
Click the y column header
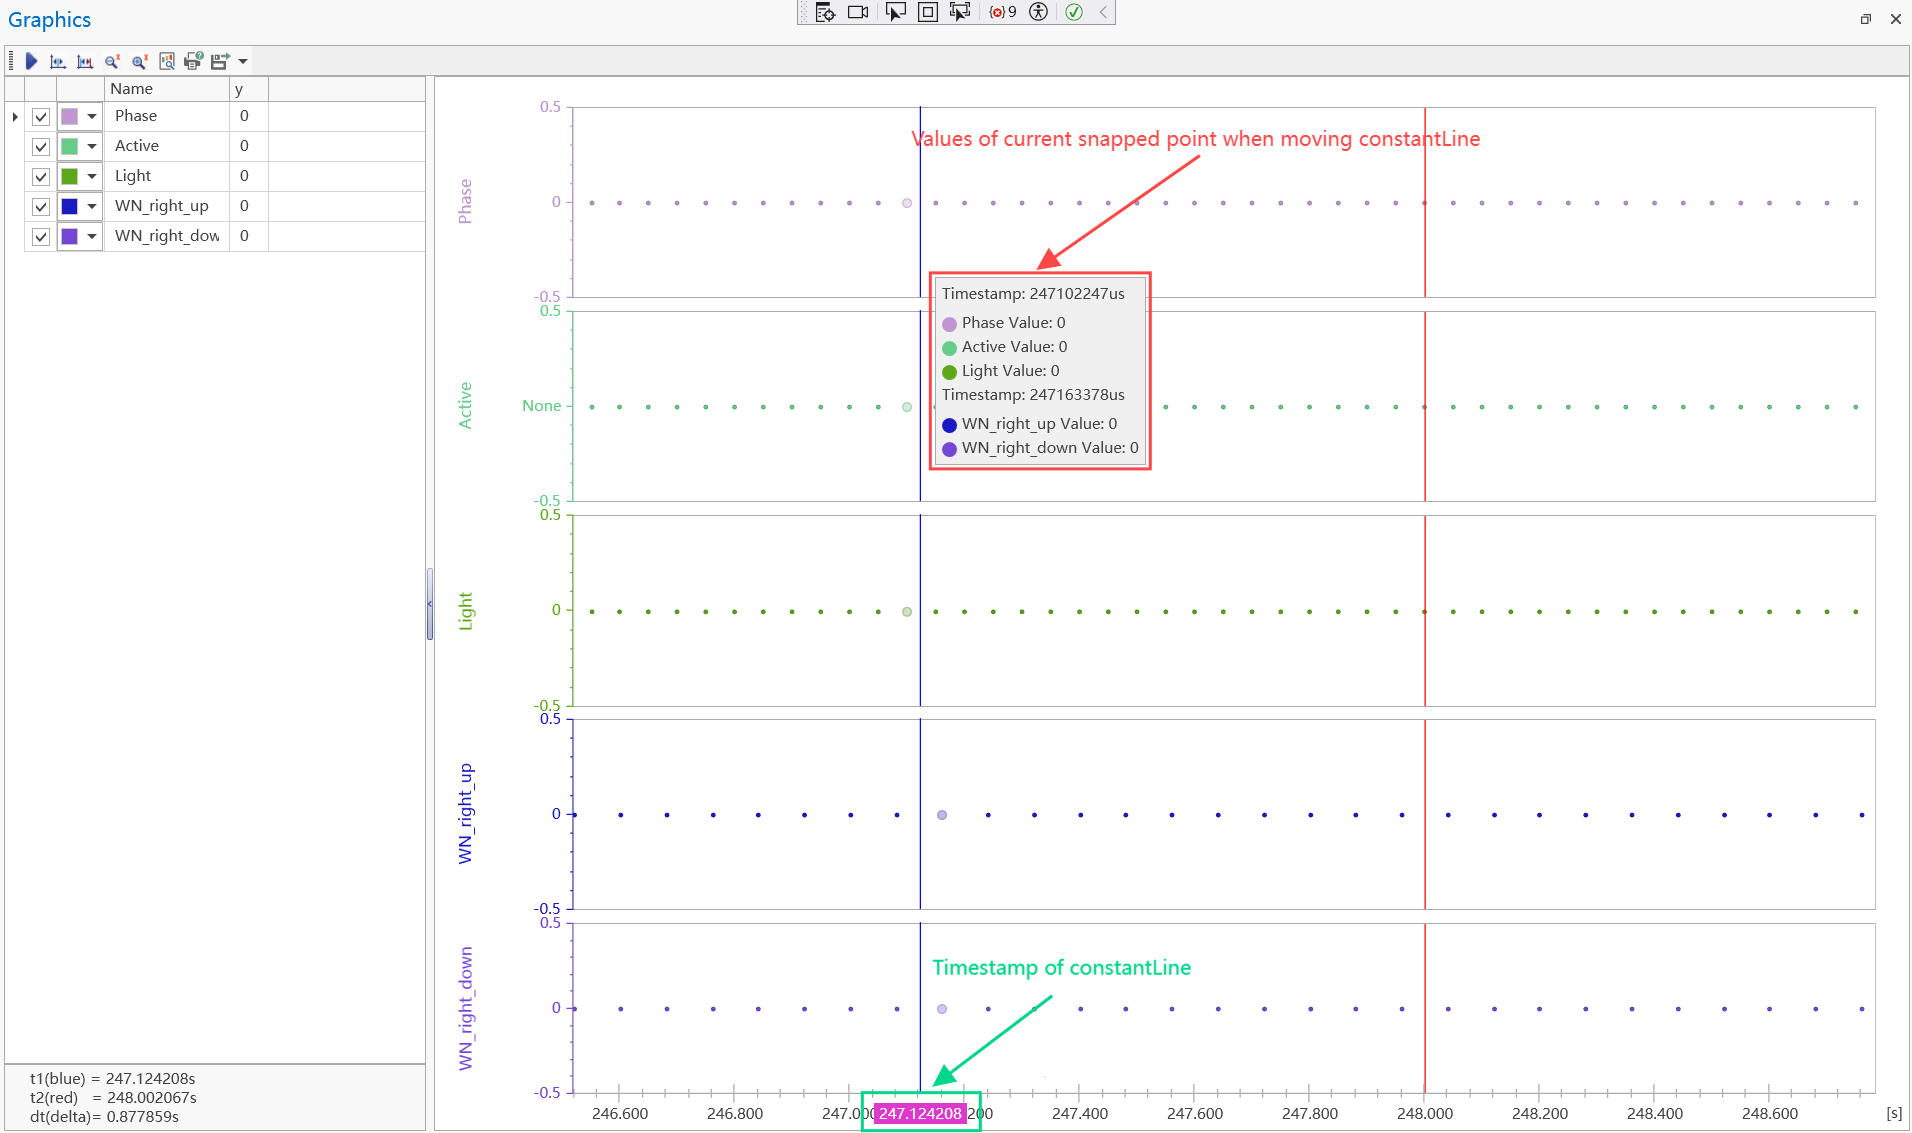coord(247,89)
